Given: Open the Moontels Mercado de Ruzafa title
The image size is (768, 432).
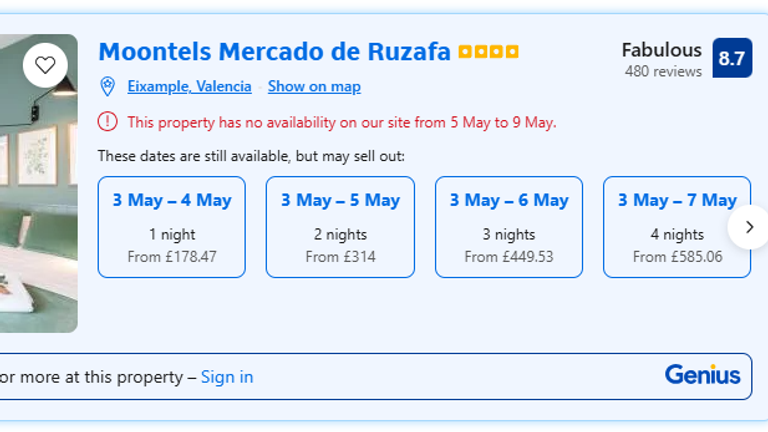Looking at the screenshot, I should [x=274, y=51].
